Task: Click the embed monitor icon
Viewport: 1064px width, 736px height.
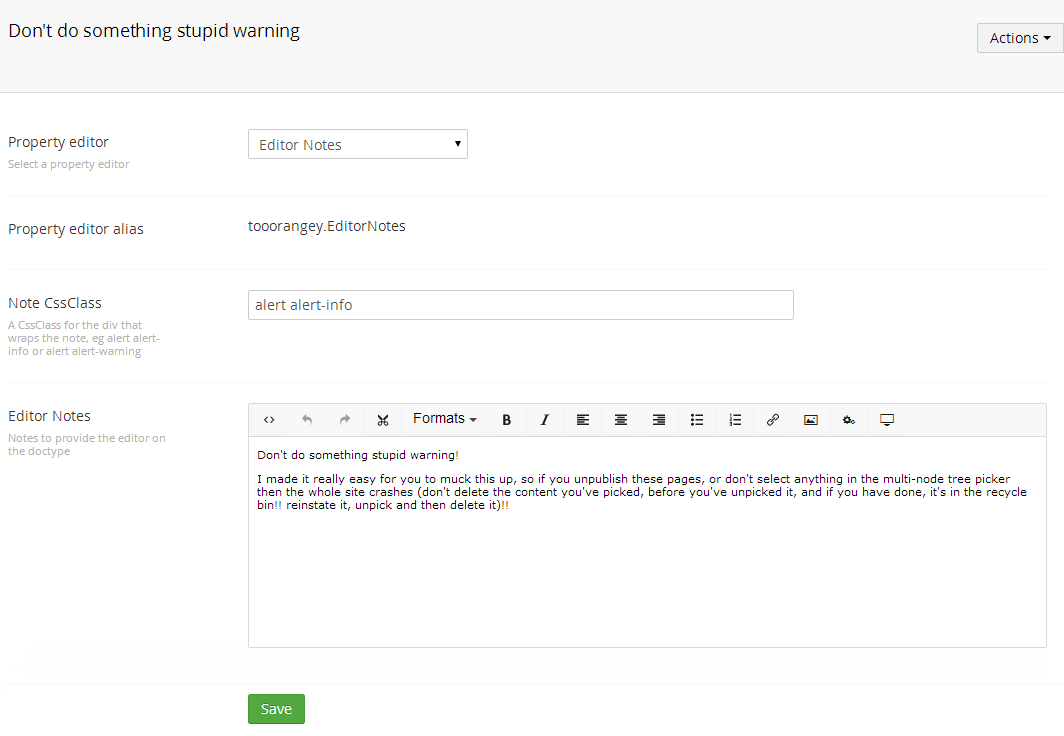Action: pos(887,420)
